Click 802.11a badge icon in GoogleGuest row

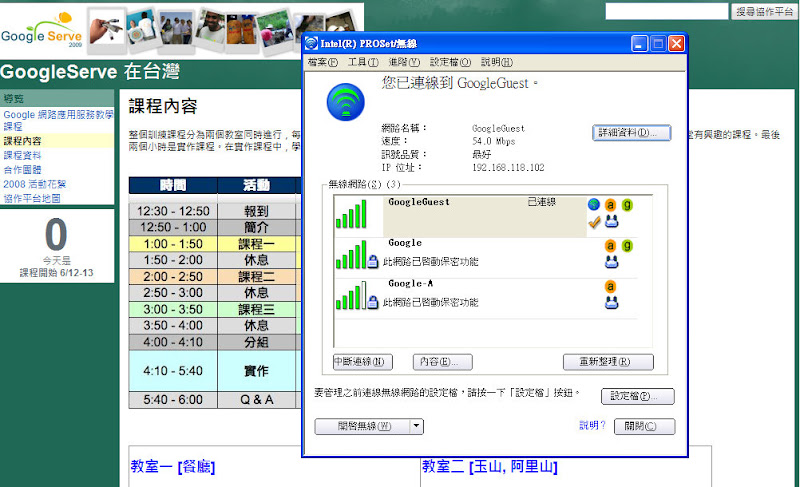610,205
